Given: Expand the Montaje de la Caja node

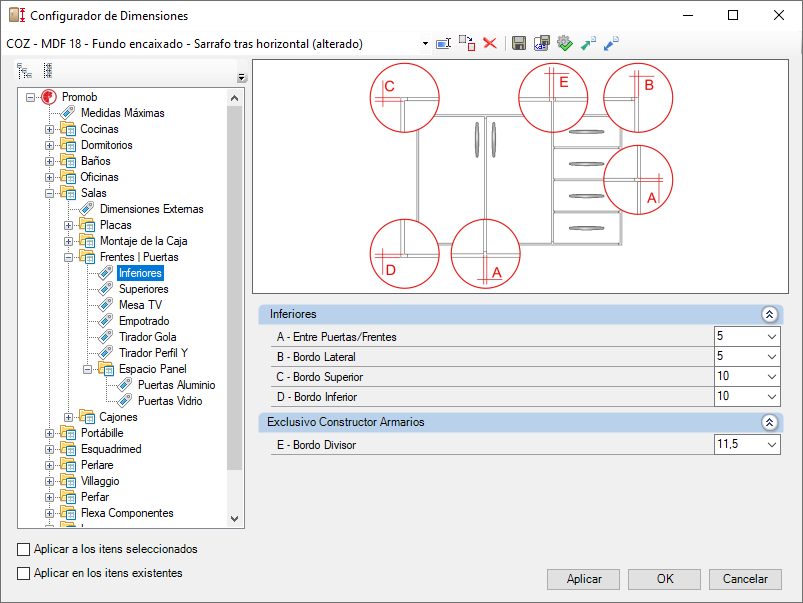Looking at the screenshot, I should pos(68,241).
